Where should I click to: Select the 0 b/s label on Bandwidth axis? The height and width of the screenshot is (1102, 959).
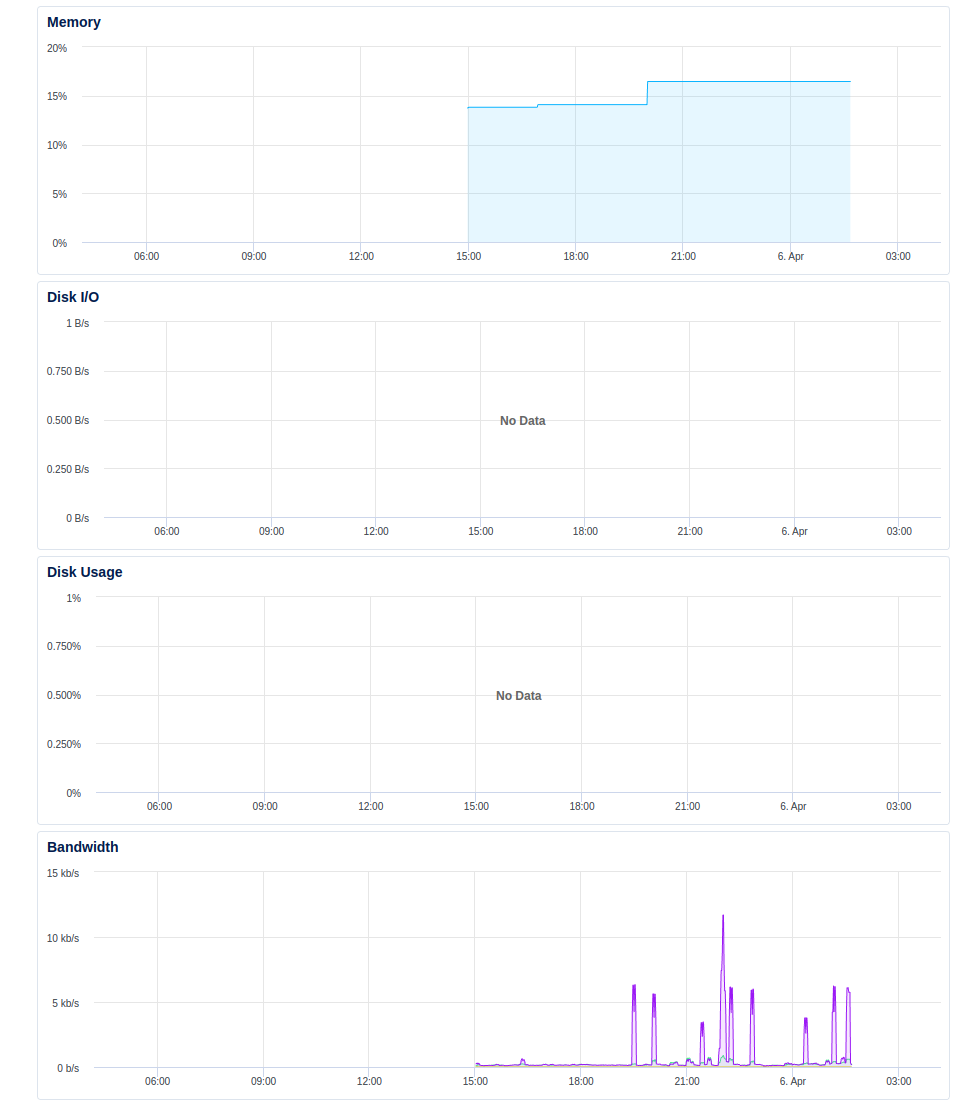tap(68, 1068)
